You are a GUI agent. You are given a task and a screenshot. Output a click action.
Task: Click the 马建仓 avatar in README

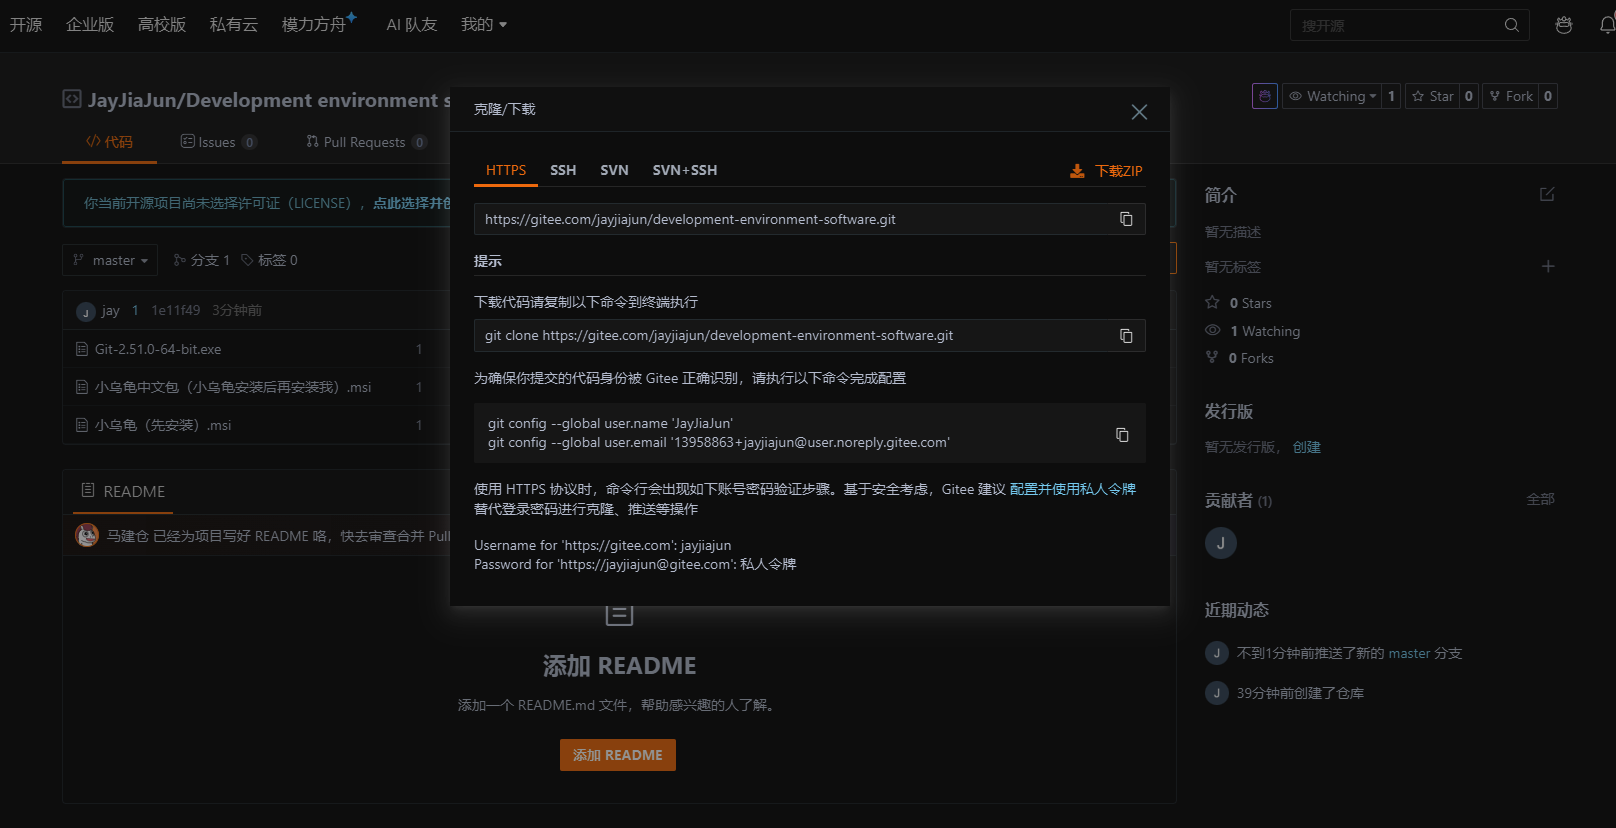click(87, 535)
